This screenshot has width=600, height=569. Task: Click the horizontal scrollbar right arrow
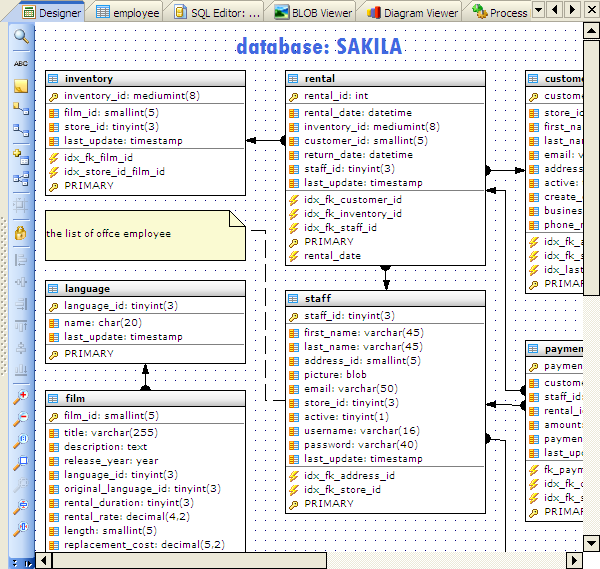click(x=574, y=561)
